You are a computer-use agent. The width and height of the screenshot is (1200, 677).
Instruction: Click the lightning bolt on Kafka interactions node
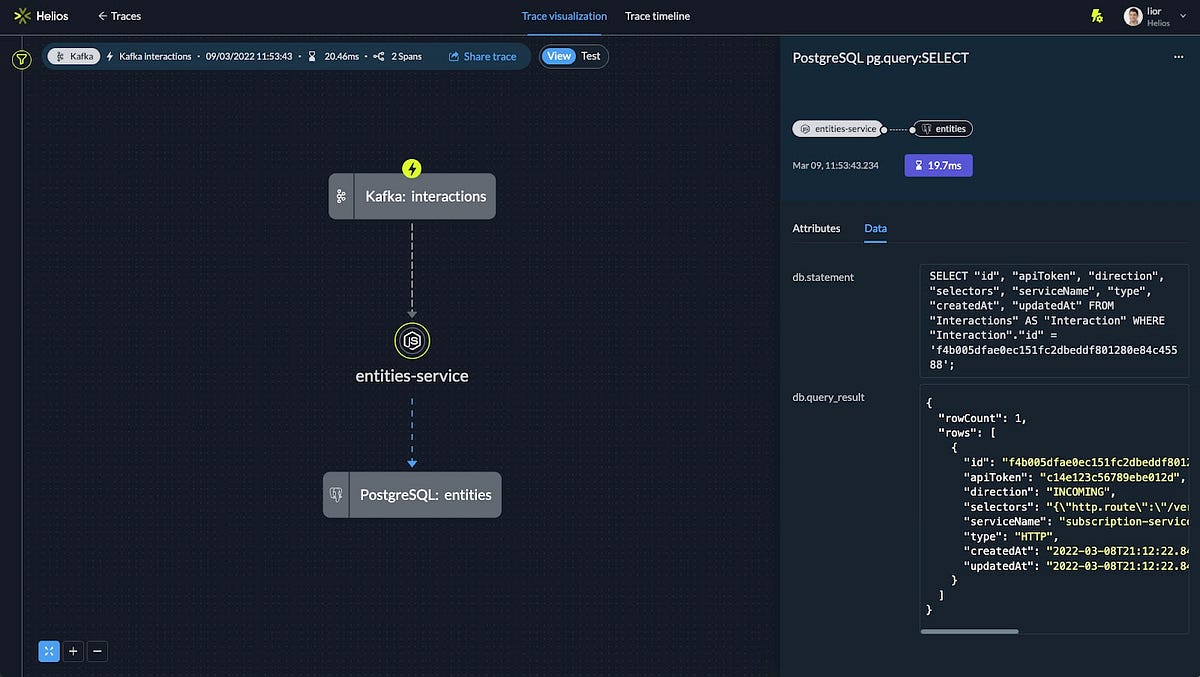point(411,168)
